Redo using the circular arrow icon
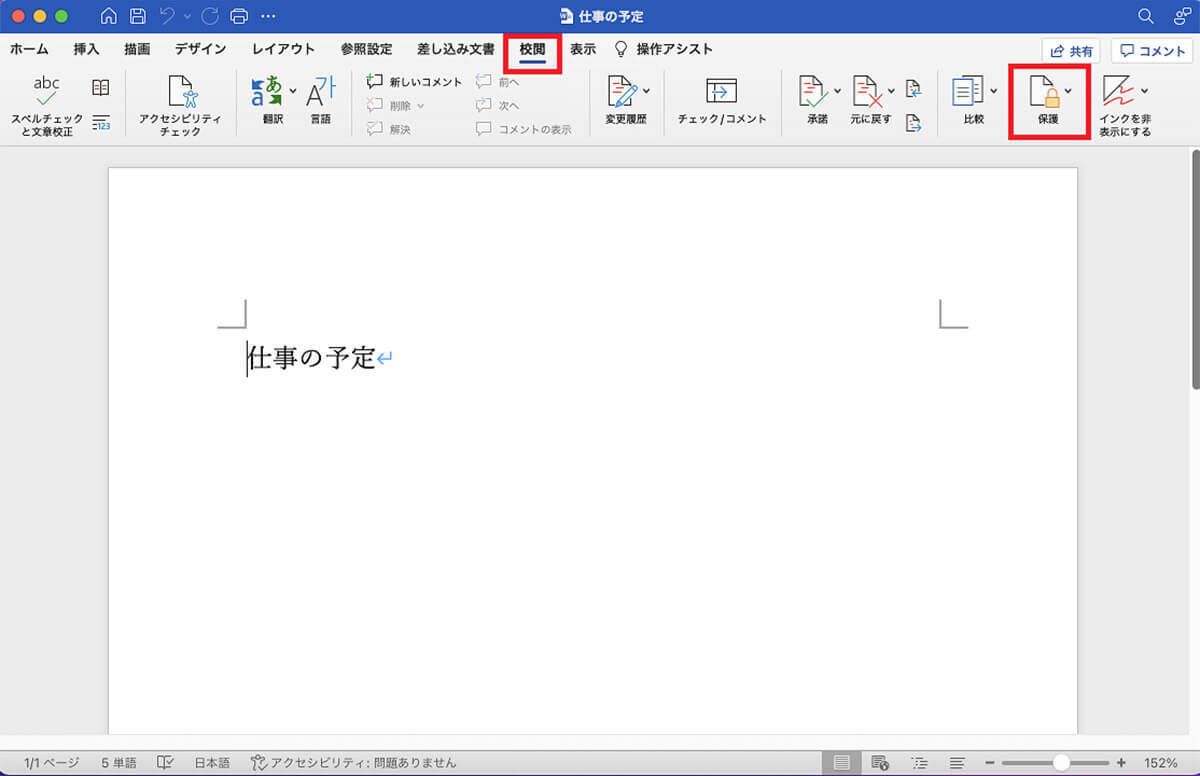This screenshot has width=1200, height=776. coord(210,16)
